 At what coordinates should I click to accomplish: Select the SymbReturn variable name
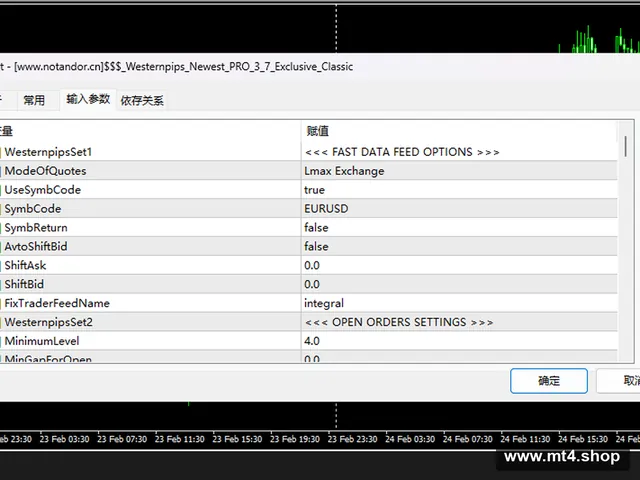point(36,227)
